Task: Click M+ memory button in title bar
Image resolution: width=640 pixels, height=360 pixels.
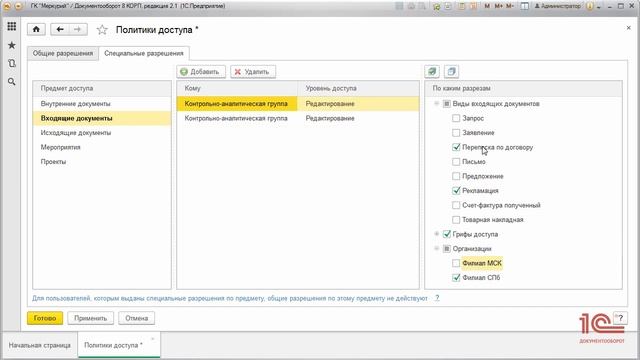Action: (x=498, y=6)
